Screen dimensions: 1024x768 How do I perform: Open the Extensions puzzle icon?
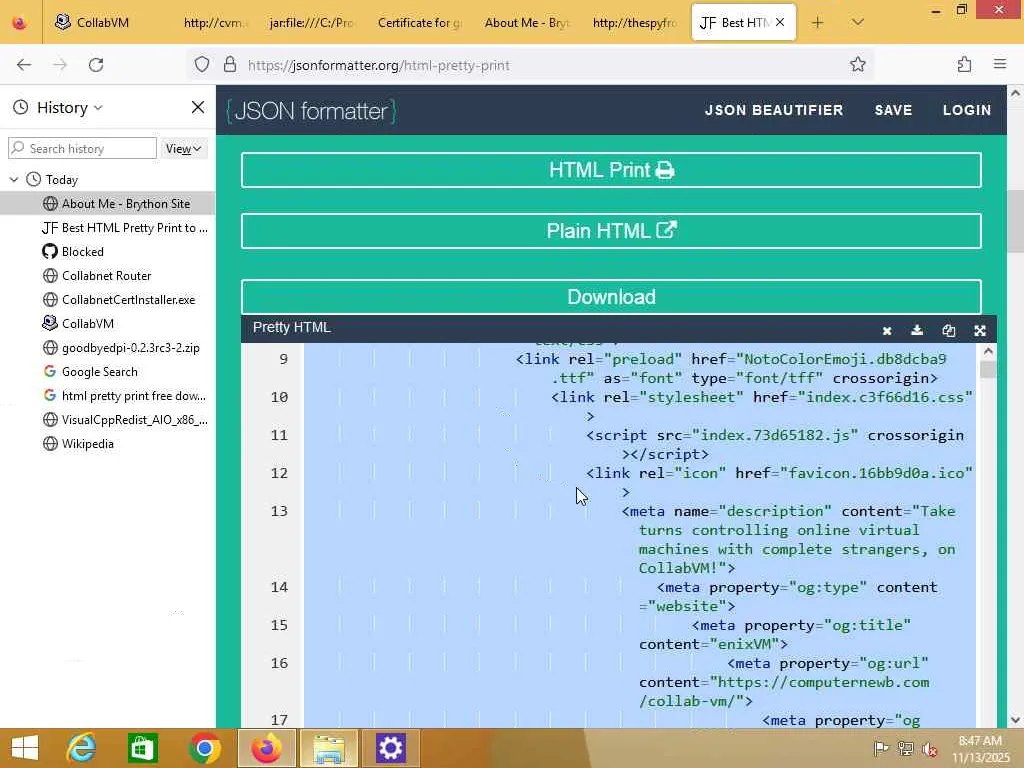tap(965, 64)
